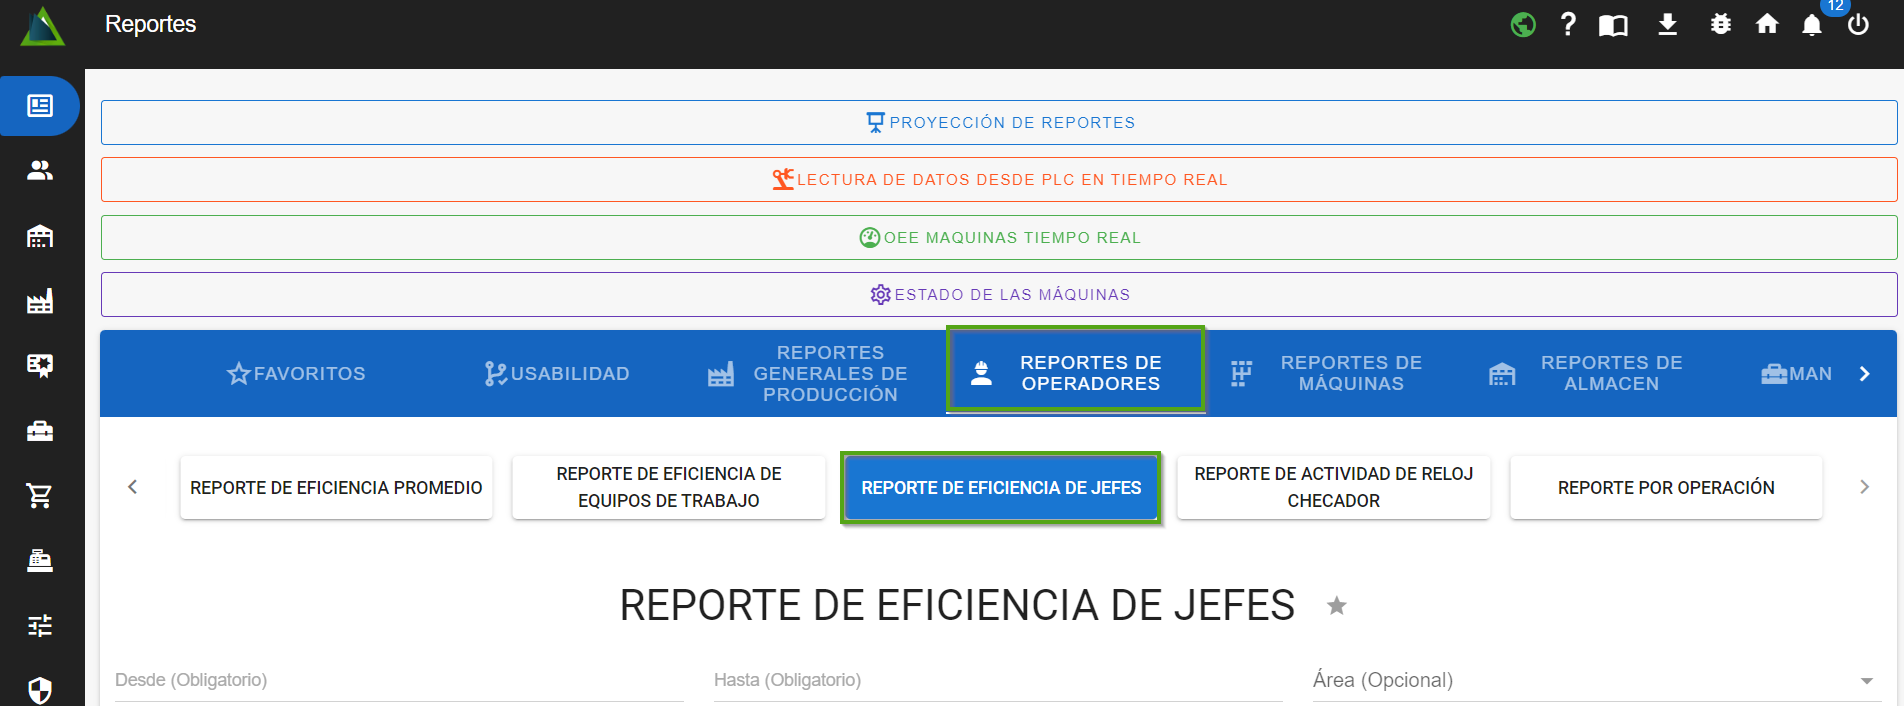Select the Favoritos tab
Viewport: 1904px width, 706px height.
296,373
